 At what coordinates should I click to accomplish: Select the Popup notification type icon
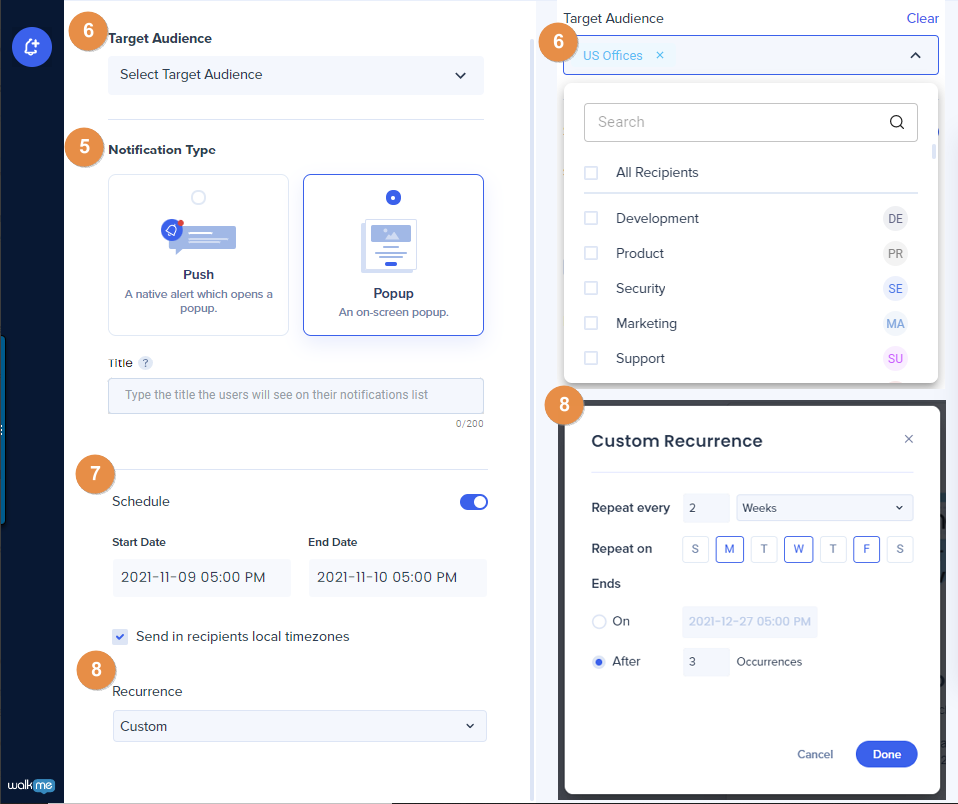[x=393, y=243]
